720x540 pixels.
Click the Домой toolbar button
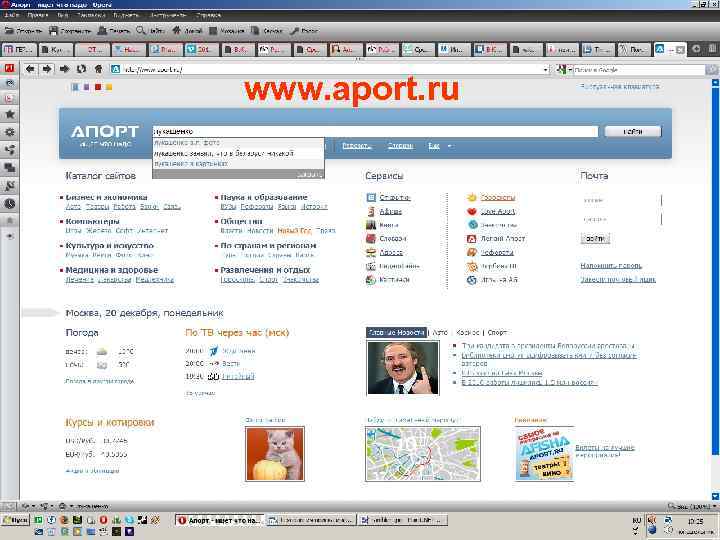187,31
